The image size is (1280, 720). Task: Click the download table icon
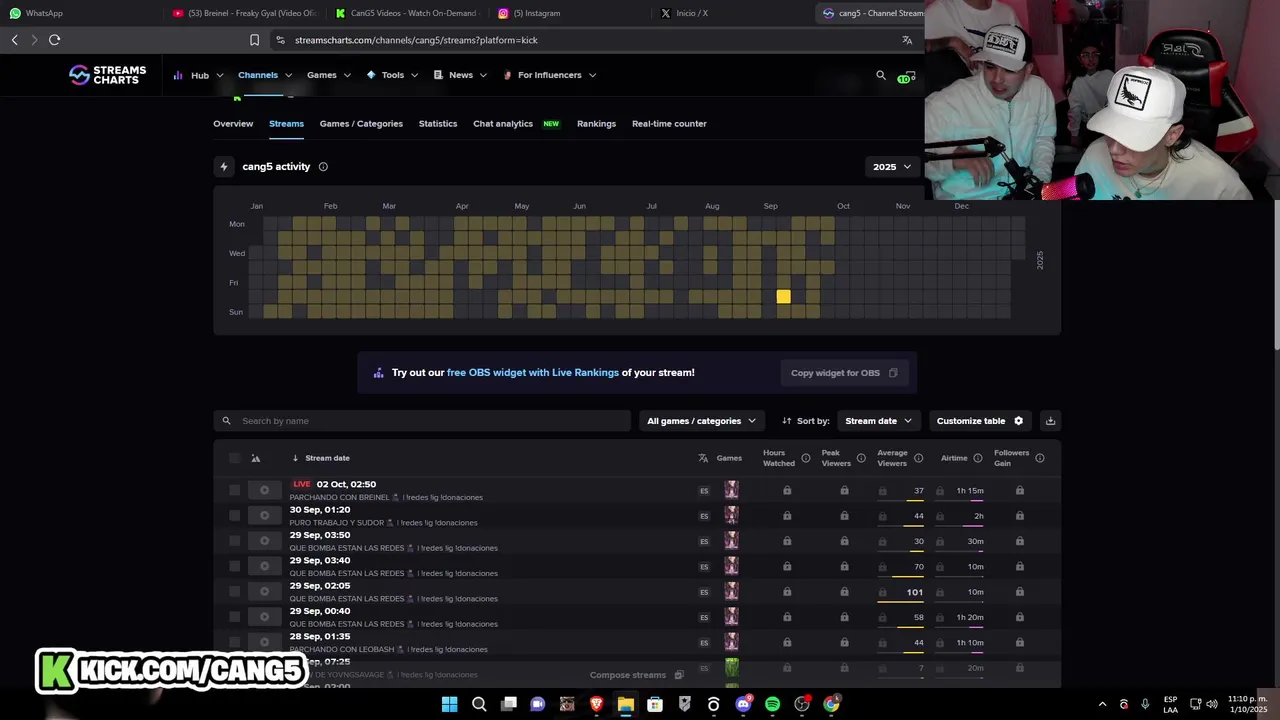pyautogui.click(x=1050, y=421)
